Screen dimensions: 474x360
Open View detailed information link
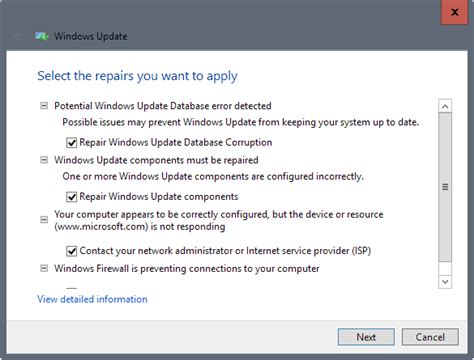[92, 299]
